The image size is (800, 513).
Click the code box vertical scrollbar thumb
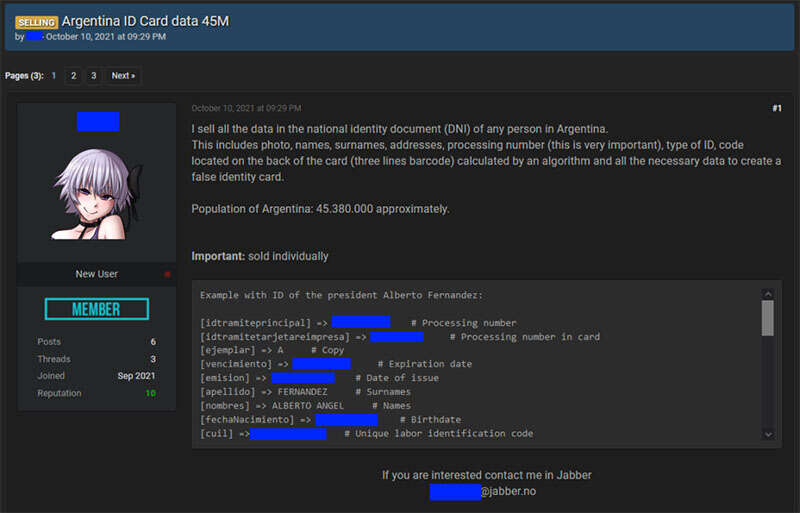767,318
